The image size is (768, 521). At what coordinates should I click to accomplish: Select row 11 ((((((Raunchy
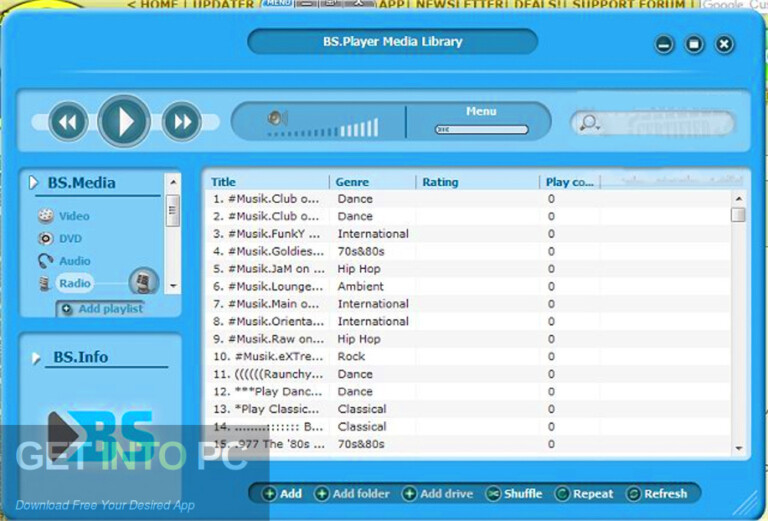pyautogui.click(x=468, y=374)
